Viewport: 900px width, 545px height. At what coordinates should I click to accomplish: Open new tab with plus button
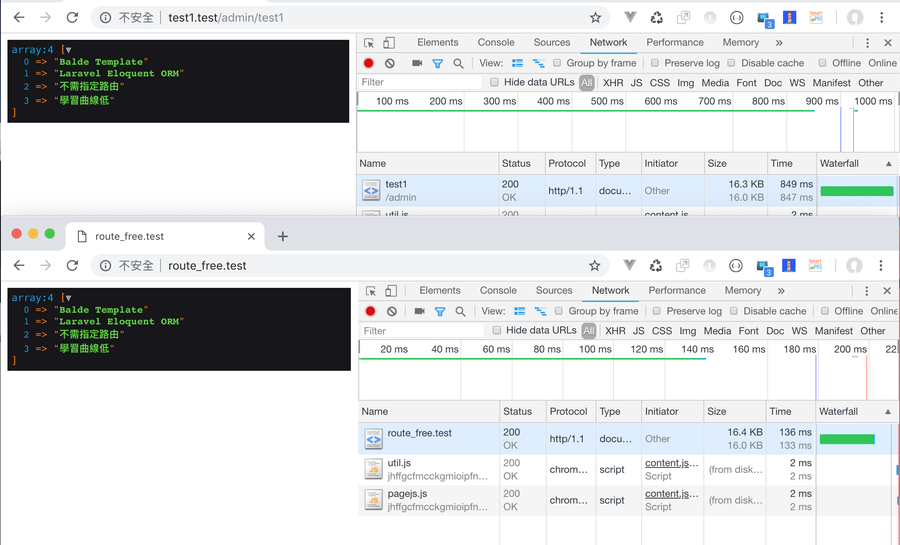tap(282, 236)
